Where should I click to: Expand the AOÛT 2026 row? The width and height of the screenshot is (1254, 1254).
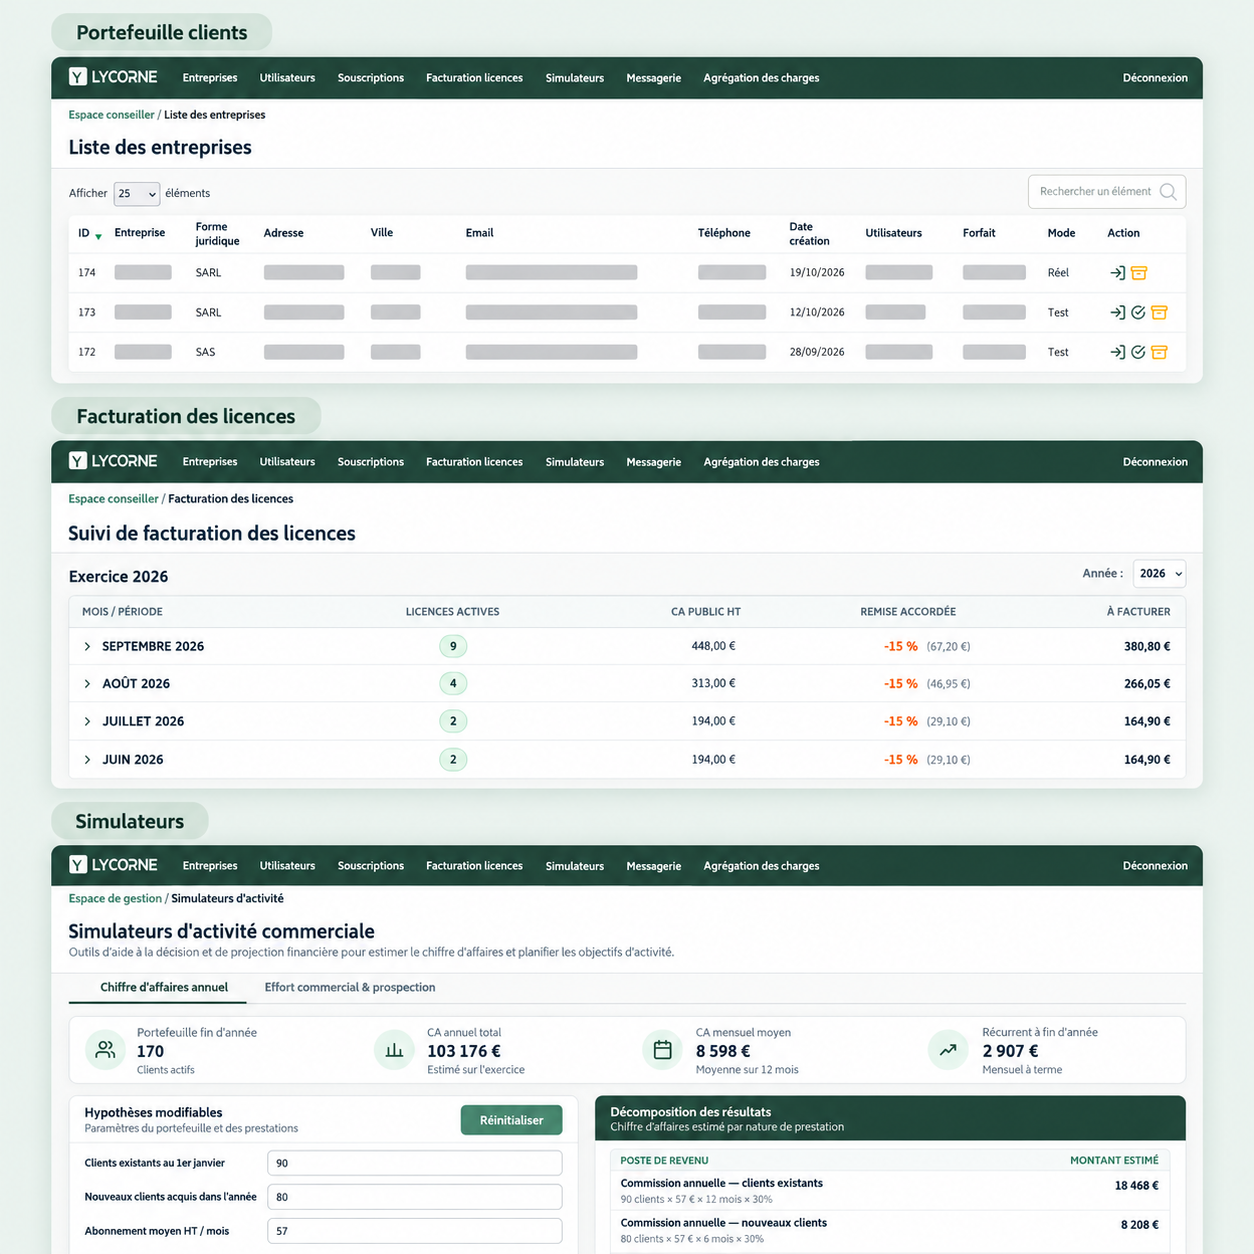pos(87,684)
